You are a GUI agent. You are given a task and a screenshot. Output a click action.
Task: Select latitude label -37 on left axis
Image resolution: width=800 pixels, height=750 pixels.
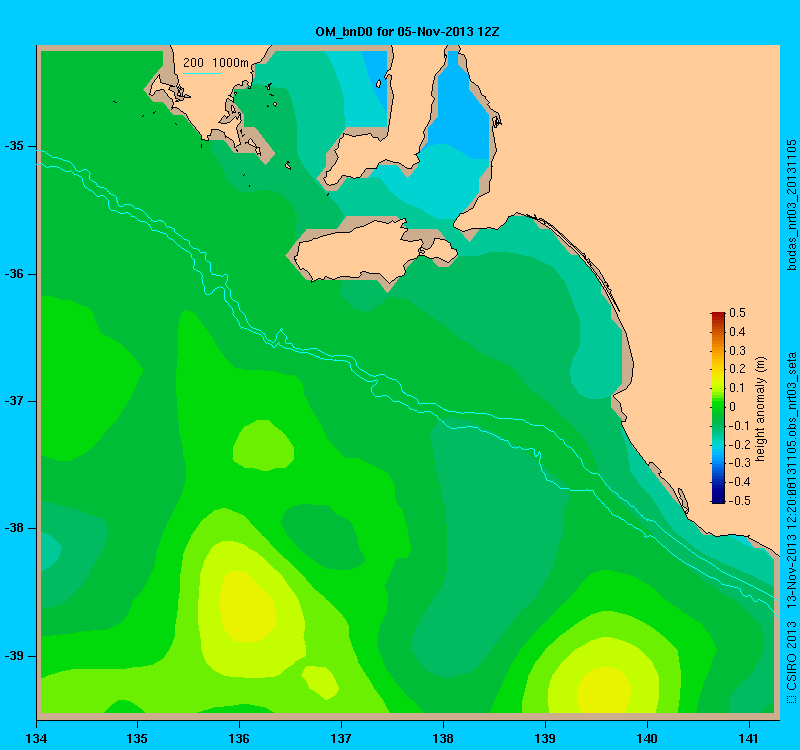14,401
